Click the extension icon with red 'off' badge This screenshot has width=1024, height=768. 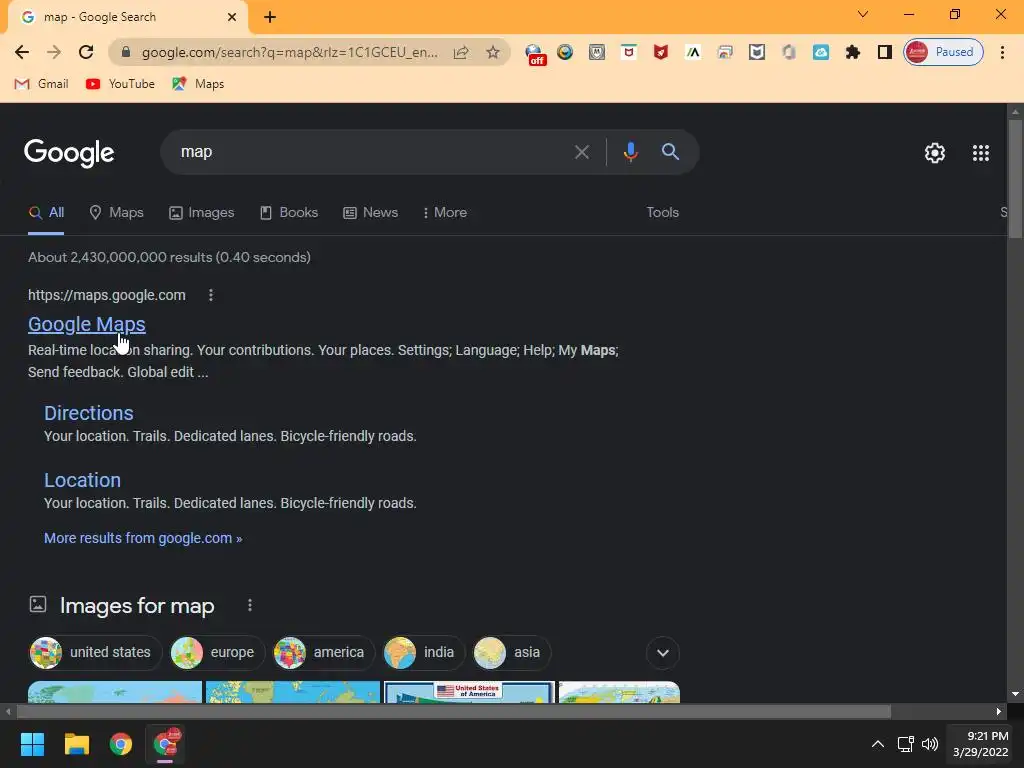tap(535, 54)
